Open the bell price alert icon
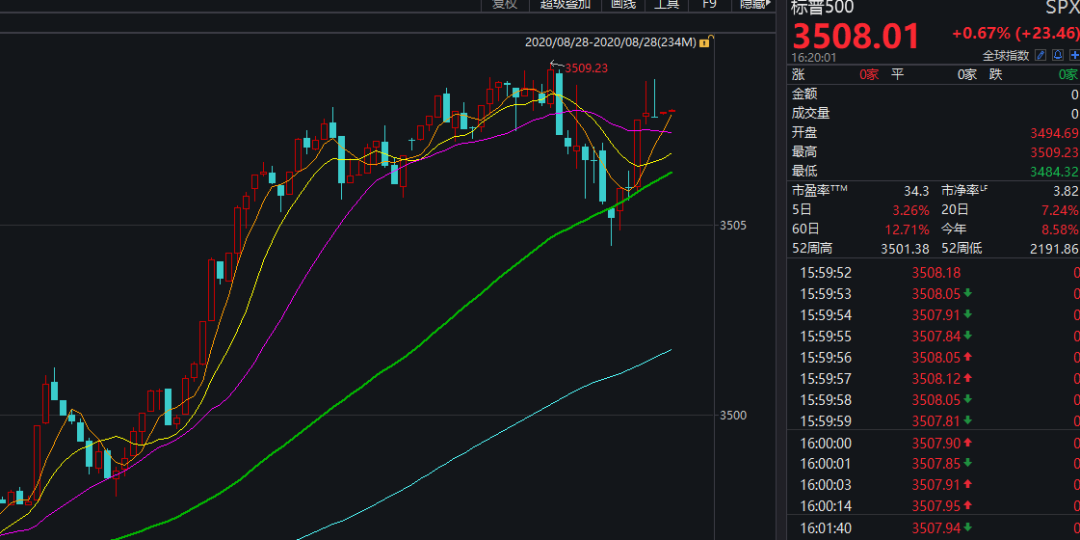The image size is (1080, 540). pos(1057,55)
